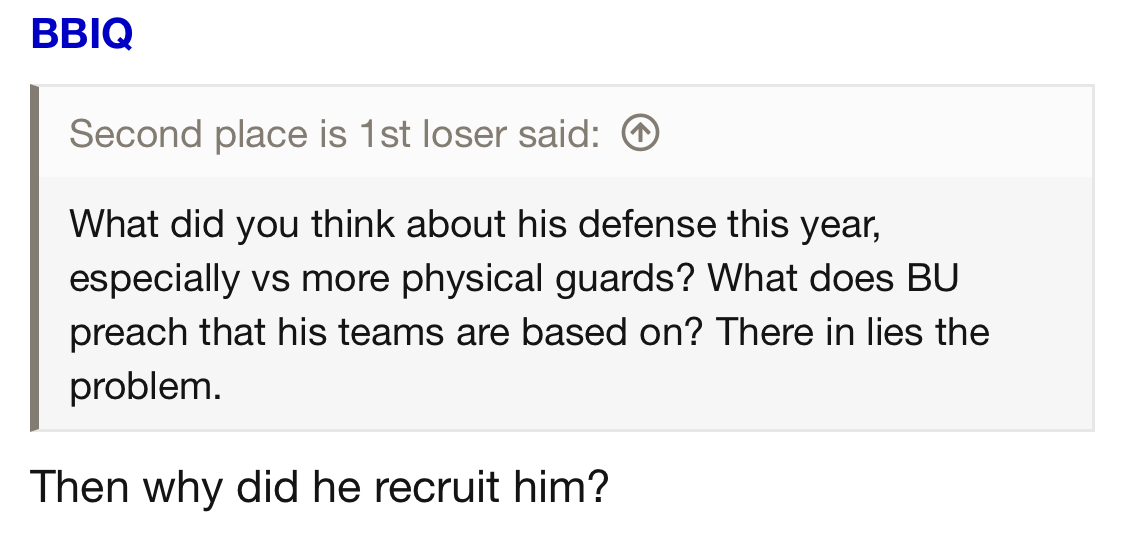The image size is (1125, 537).
Task: Click empty quote area right of 'problem.'
Action: coord(646,388)
